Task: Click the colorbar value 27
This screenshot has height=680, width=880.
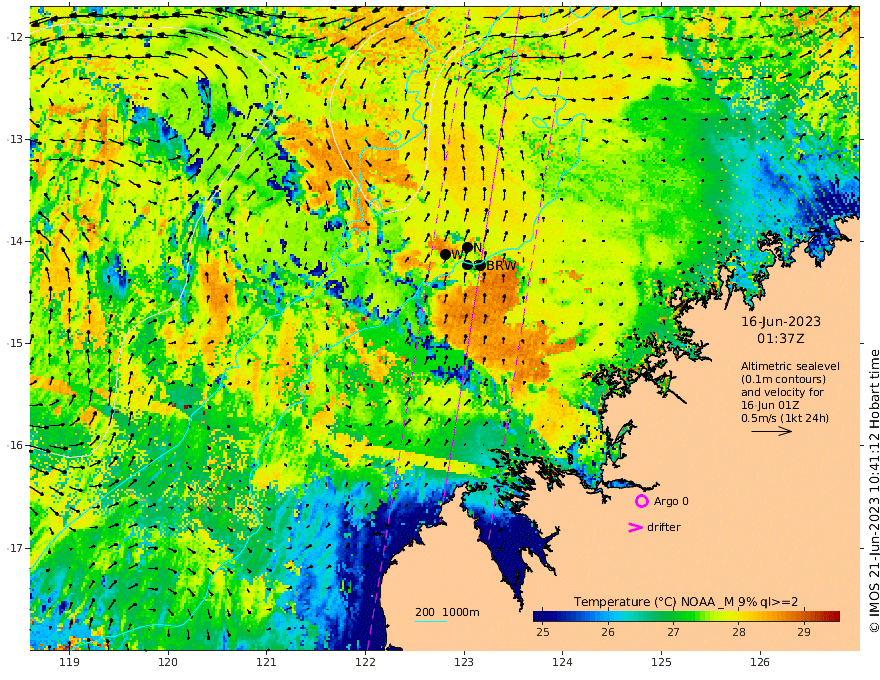Action: point(673,632)
